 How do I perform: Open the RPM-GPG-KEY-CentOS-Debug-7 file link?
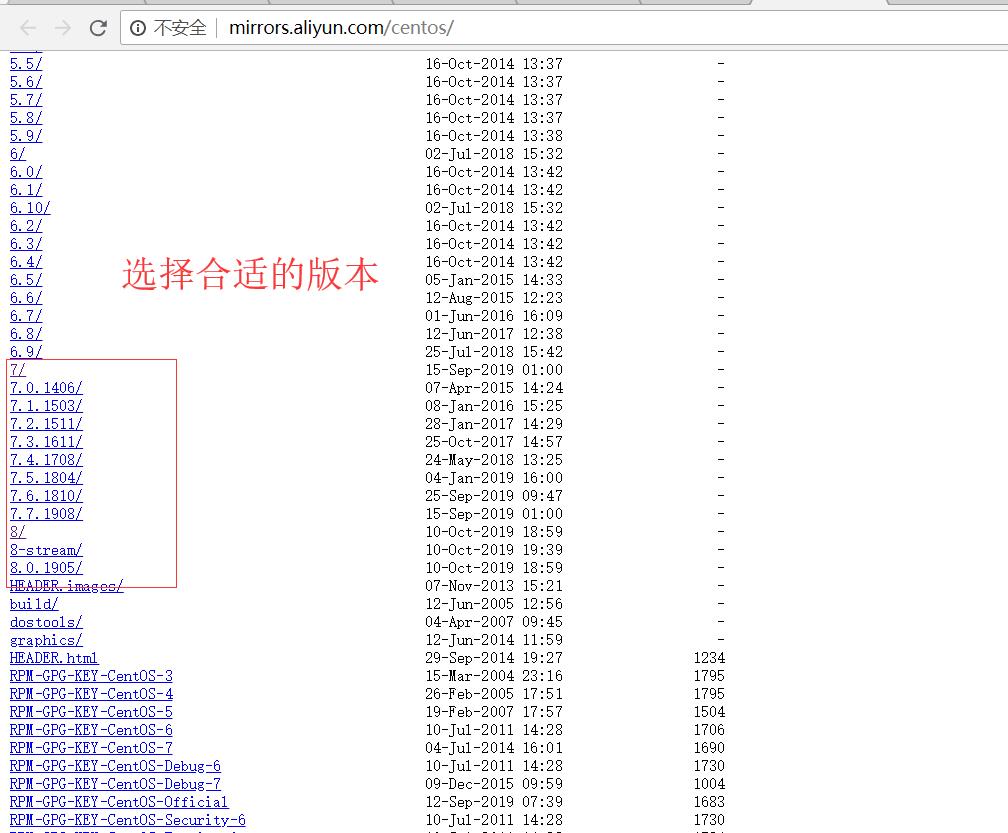tap(115, 784)
